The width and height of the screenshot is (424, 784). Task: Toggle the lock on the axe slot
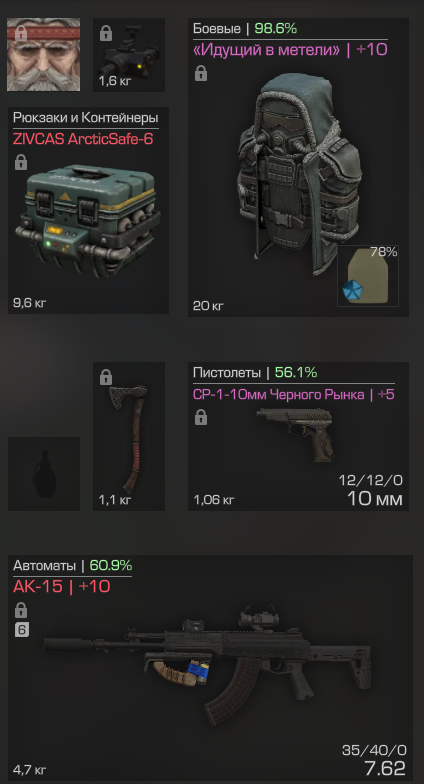(106, 377)
